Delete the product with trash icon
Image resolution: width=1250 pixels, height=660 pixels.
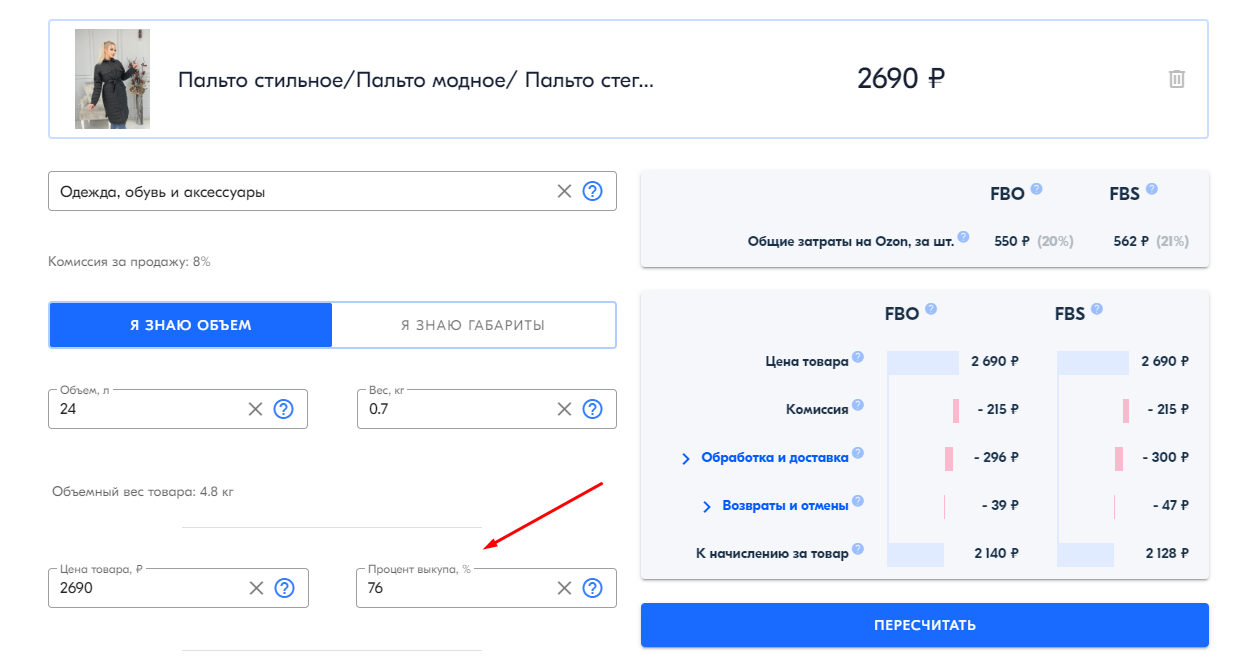pyautogui.click(x=1177, y=79)
